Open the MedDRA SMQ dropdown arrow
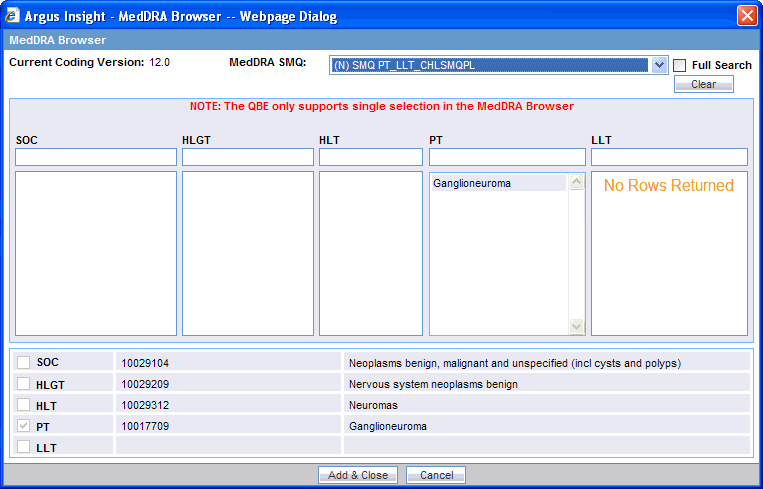763x489 pixels. [x=659, y=65]
